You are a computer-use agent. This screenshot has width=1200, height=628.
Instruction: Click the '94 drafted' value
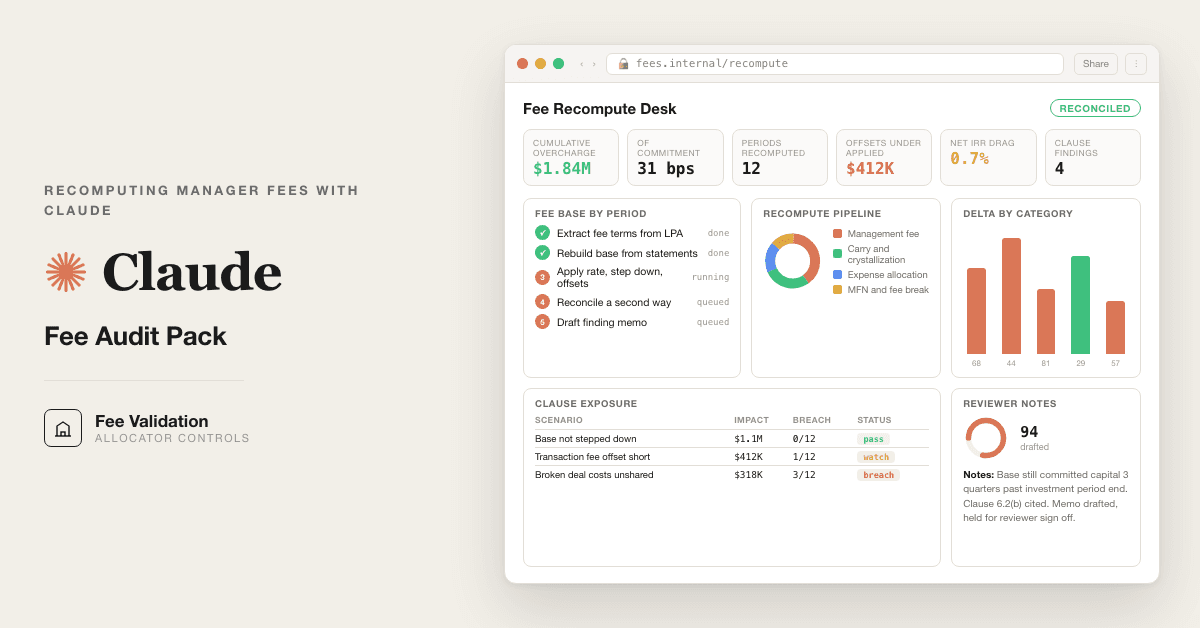(x=1034, y=438)
